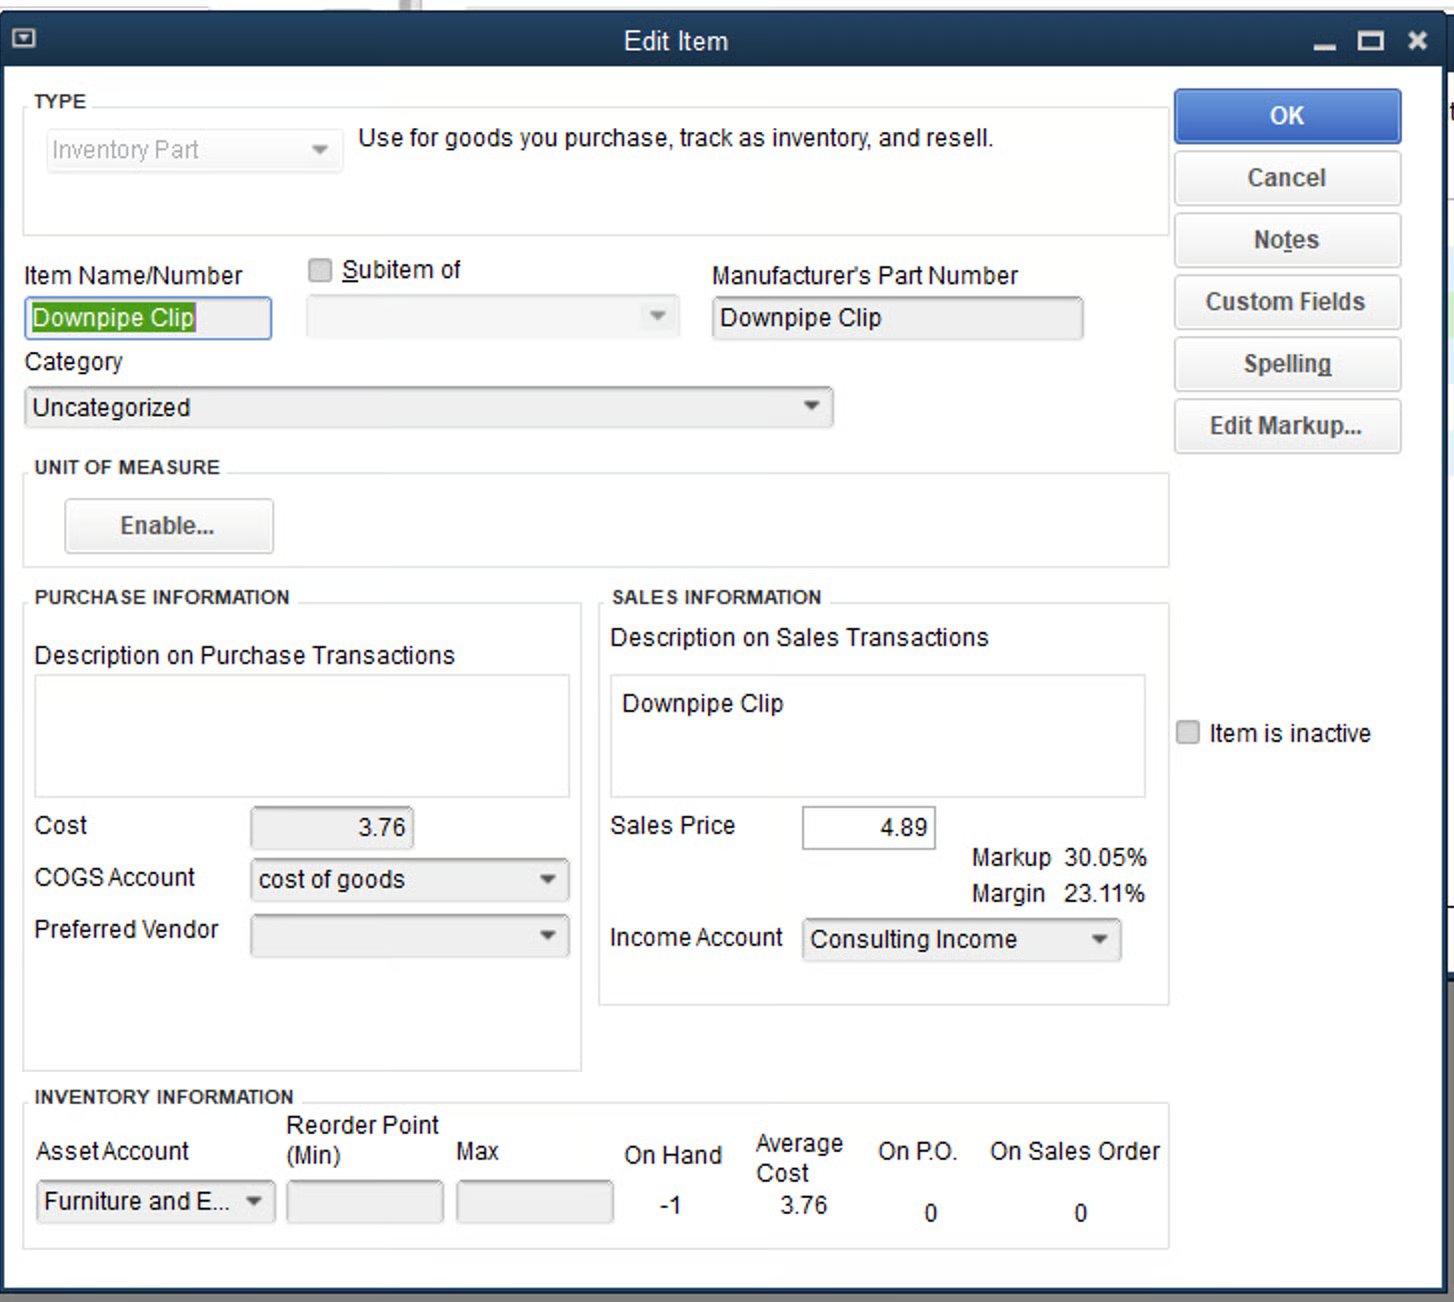
Task: Maximize the Edit Item window
Action: click(x=1370, y=41)
